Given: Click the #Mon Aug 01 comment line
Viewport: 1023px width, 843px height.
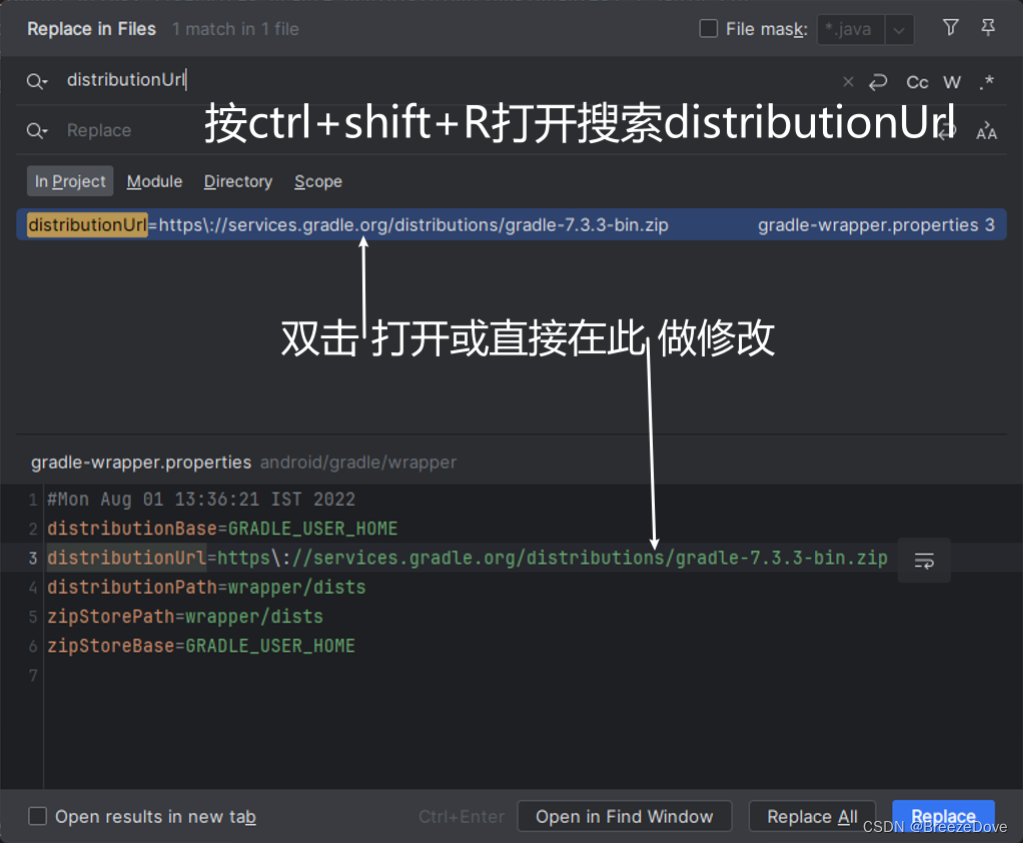Looking at the screenshot, I should coord(201,499).
